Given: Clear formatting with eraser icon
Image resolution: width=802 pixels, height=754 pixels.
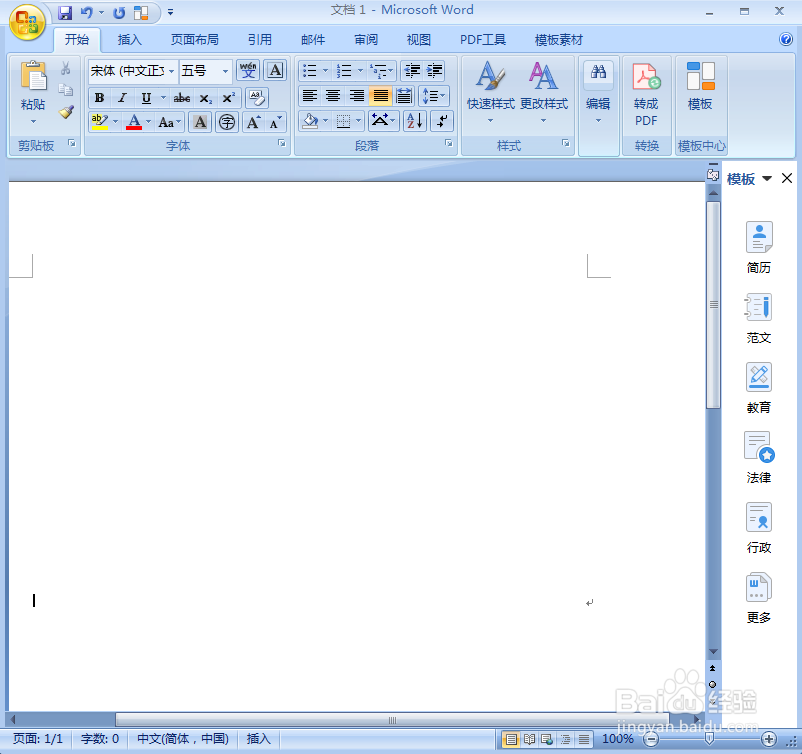Looking at the screenshot, I should pos(257,97).
